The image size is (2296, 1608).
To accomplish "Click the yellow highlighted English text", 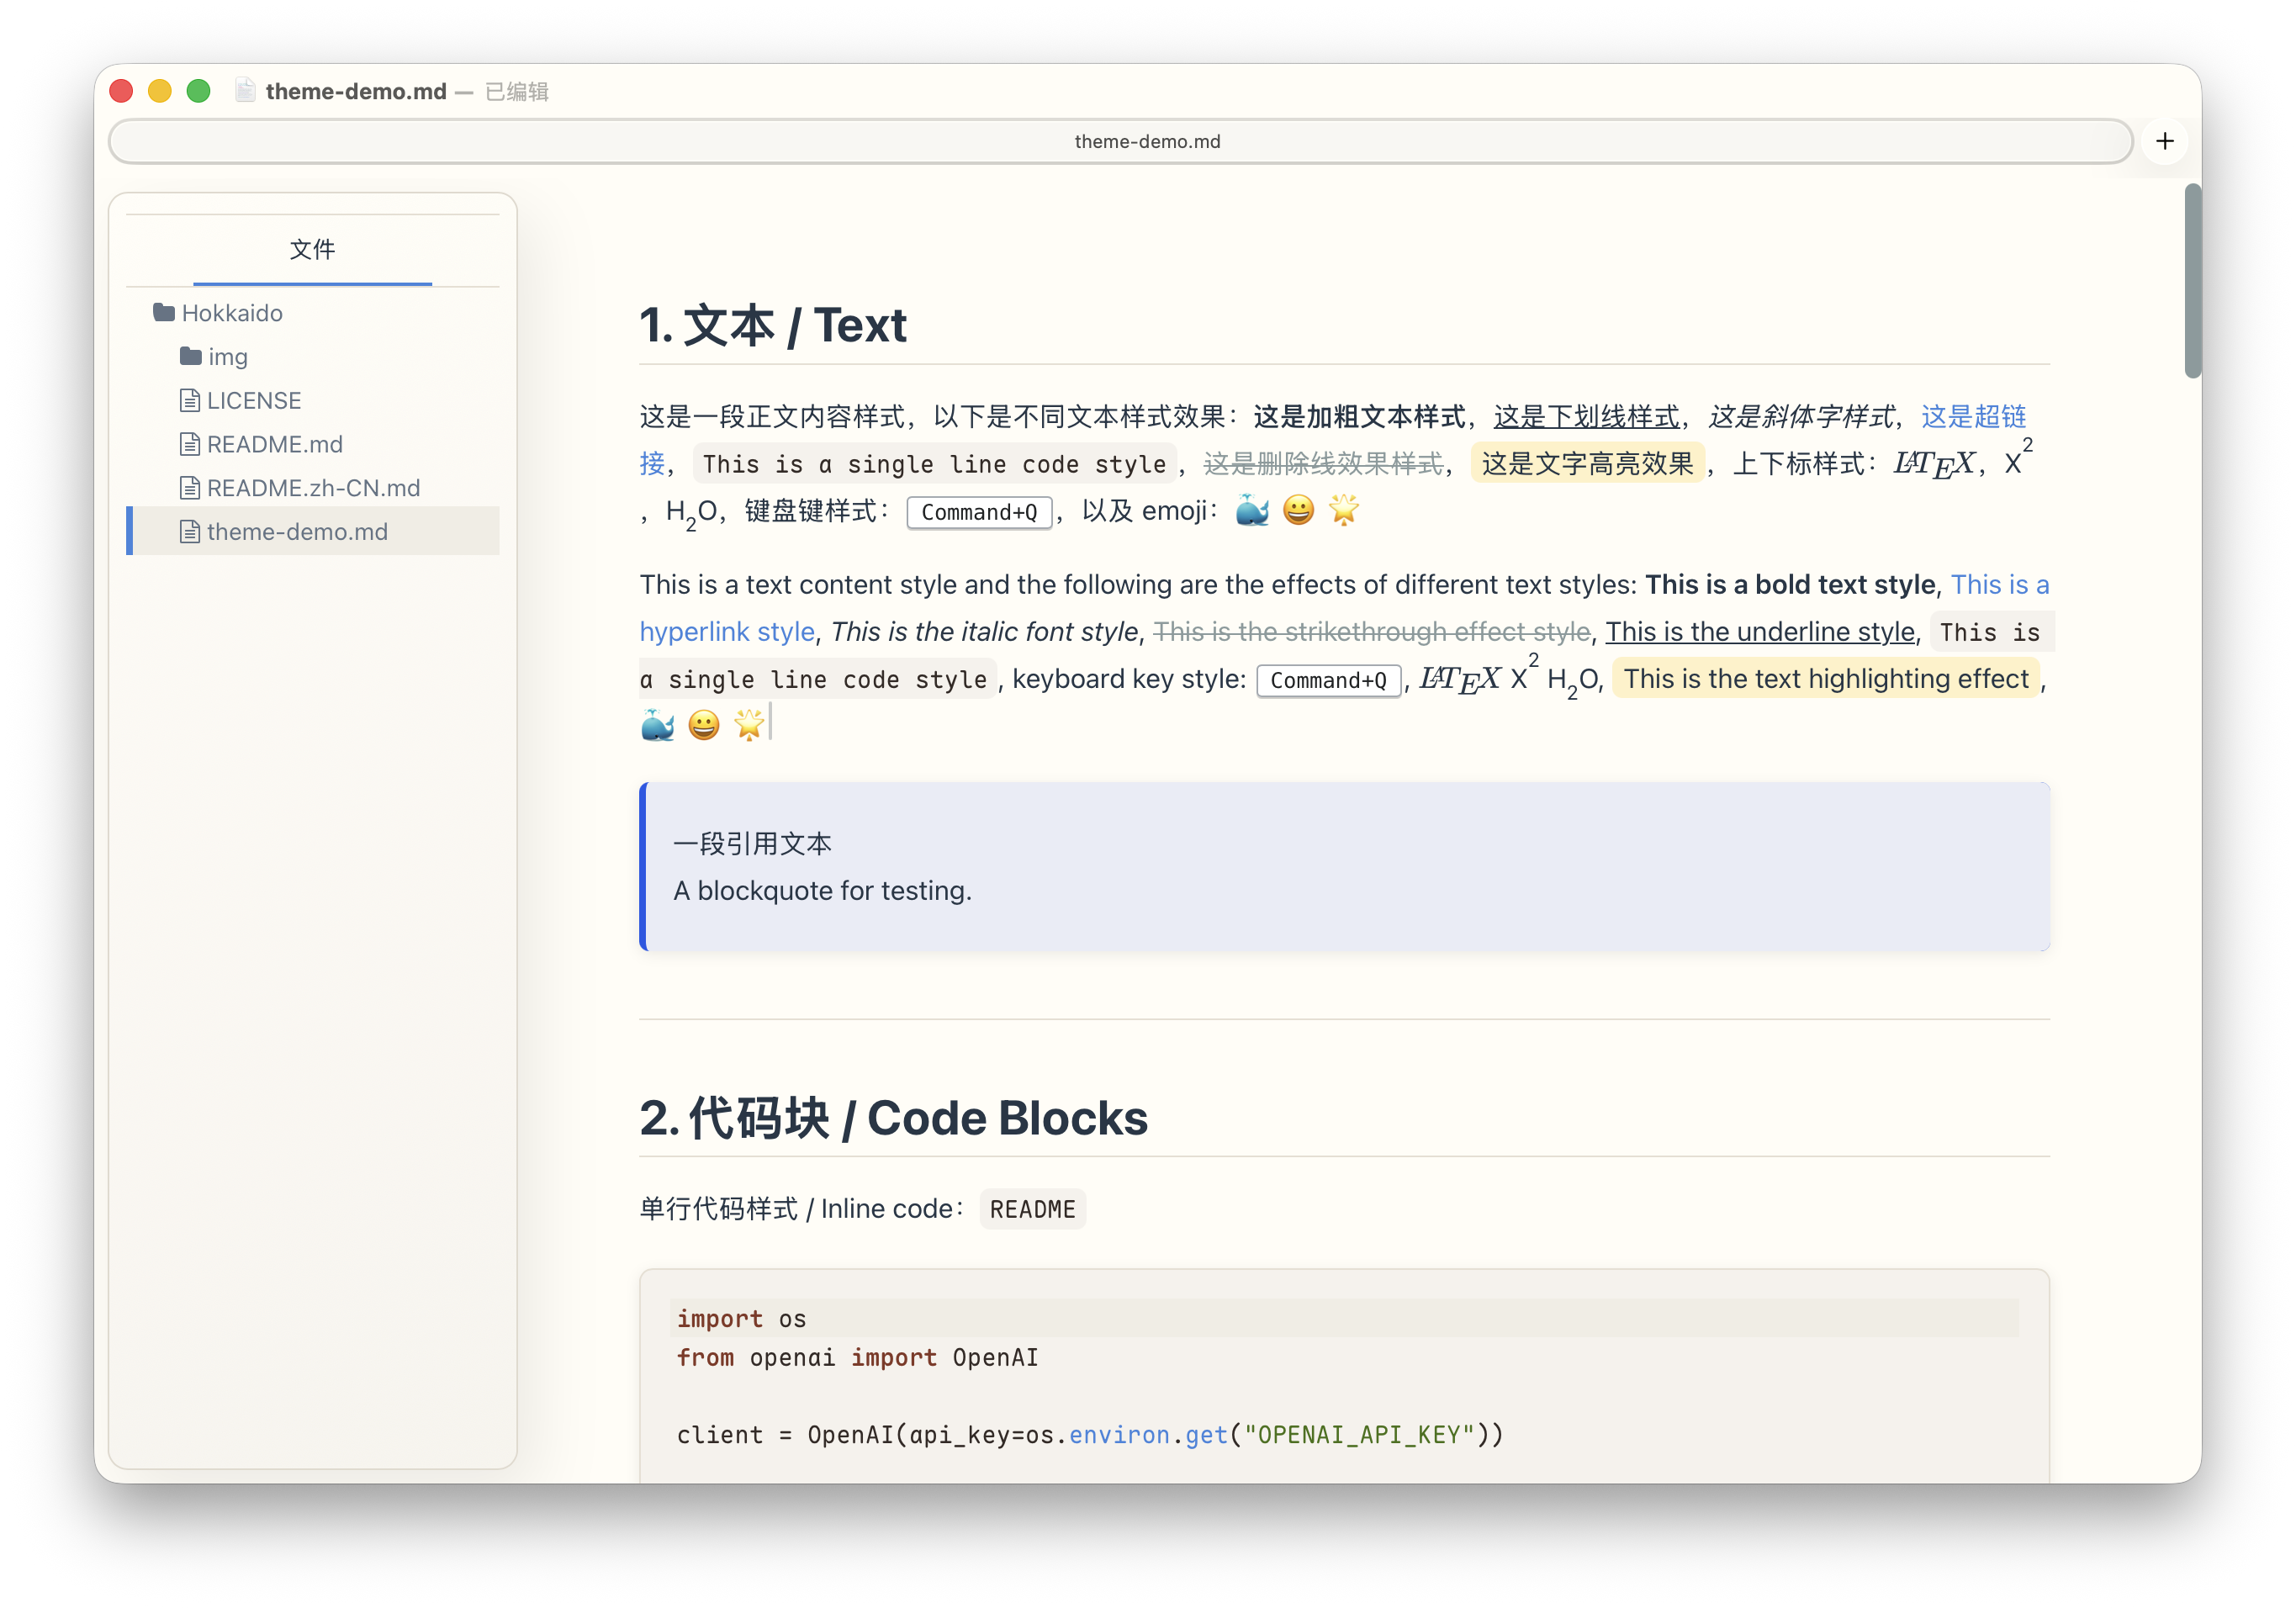I will coord(1825,679).
